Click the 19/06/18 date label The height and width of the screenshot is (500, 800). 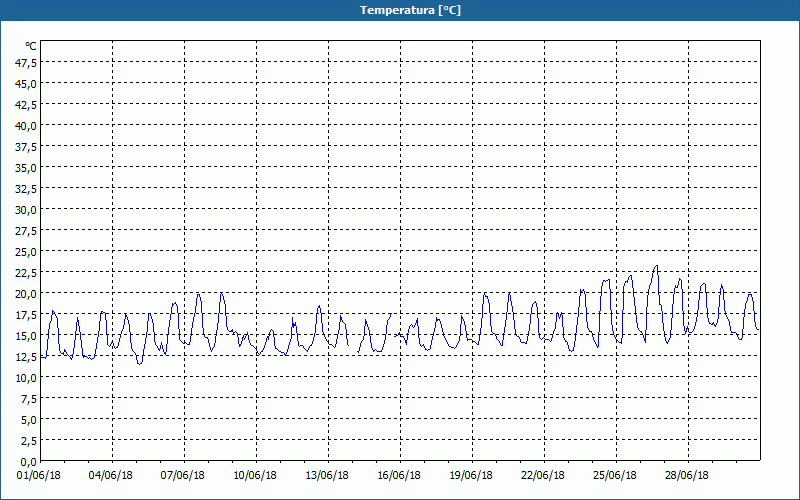point(471,476)
